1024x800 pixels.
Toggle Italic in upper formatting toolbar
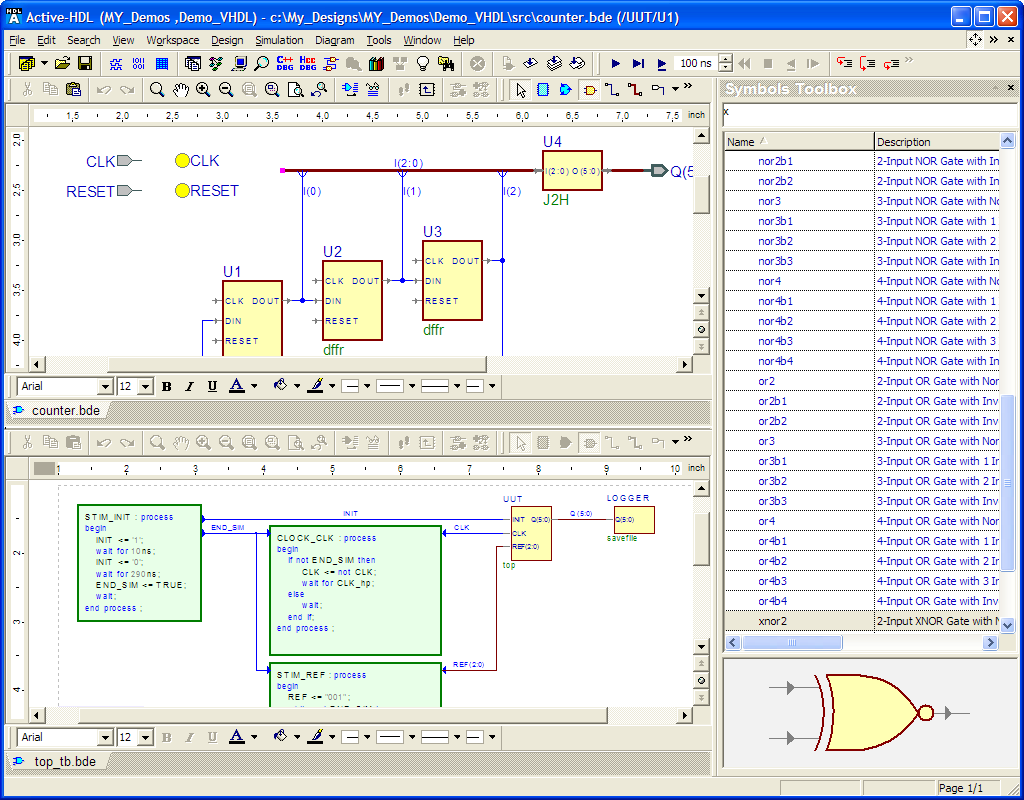point(190,386)
